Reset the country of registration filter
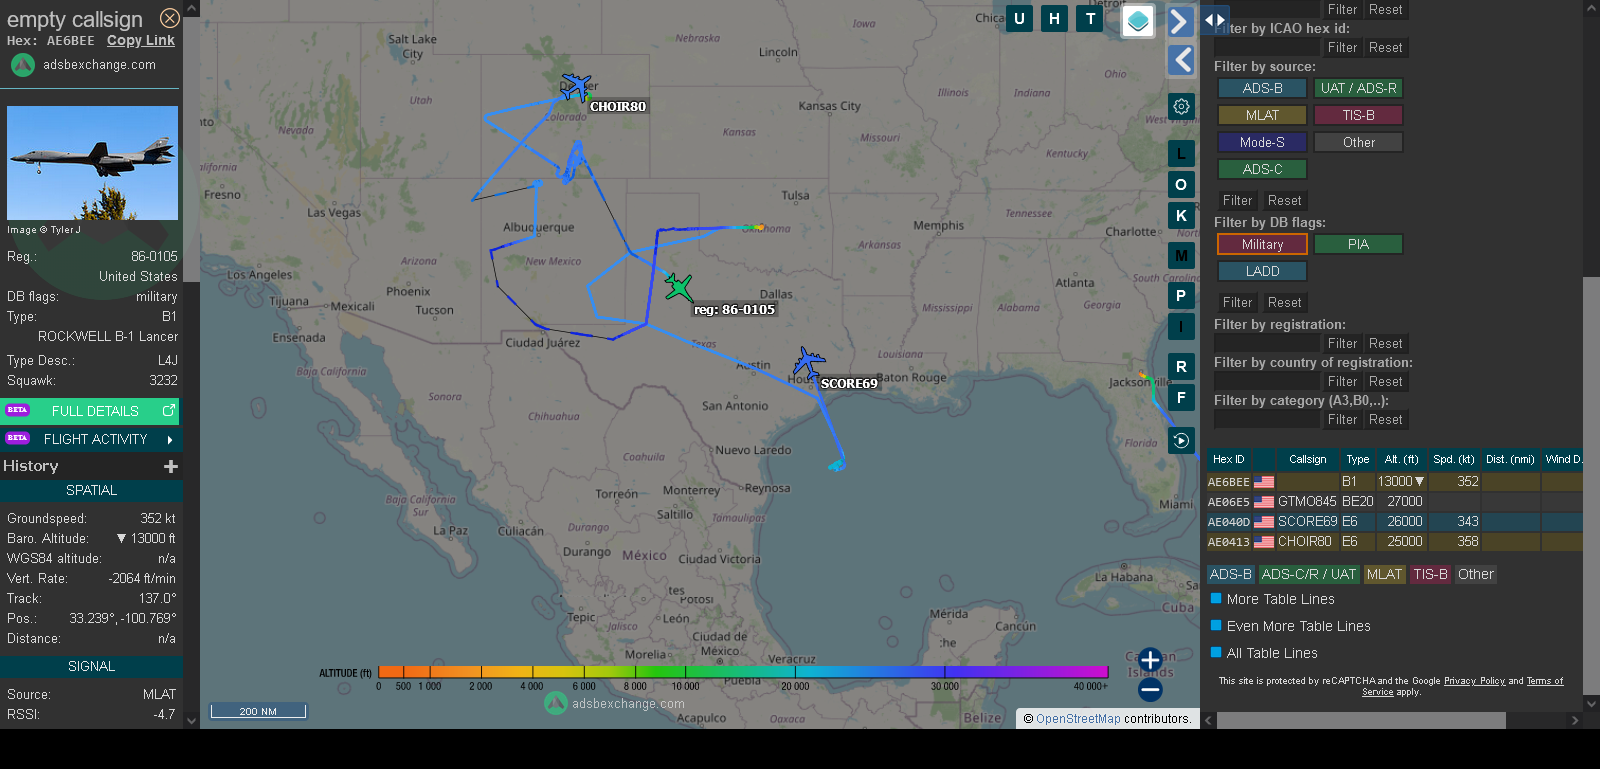The height and width of the screenshot is (769, 1600). click(x=1385, y=381)
